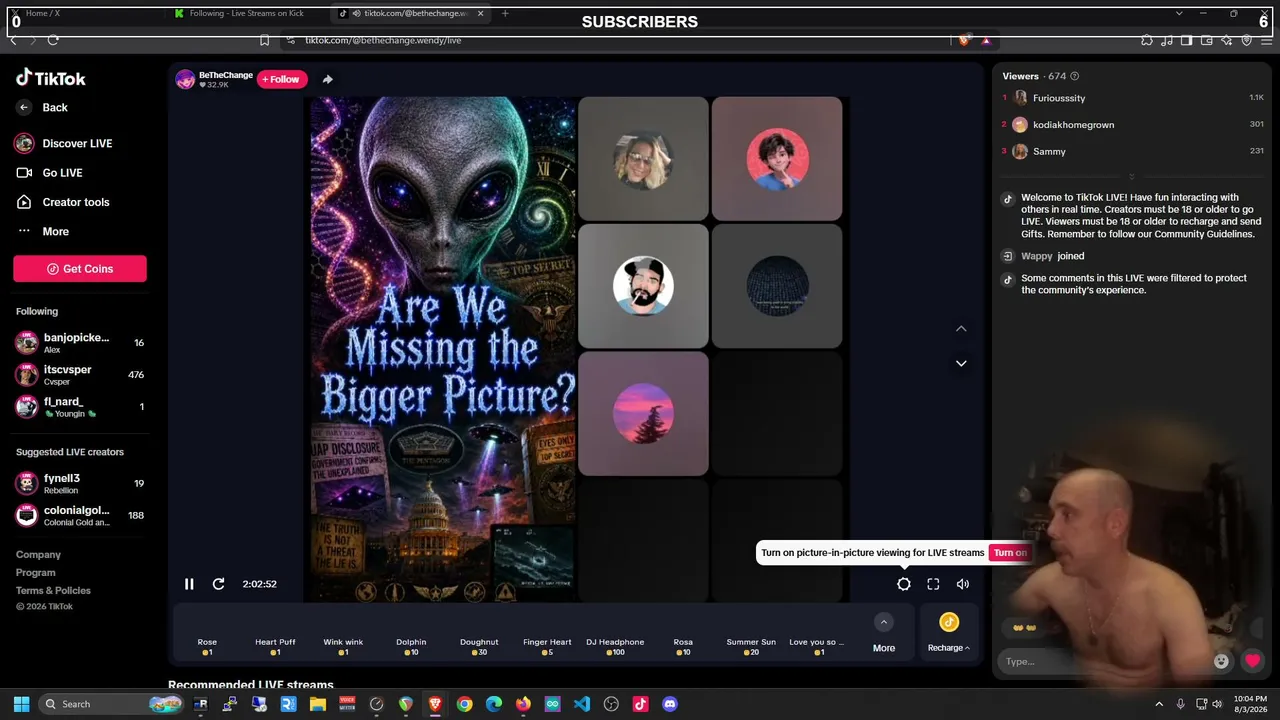Enter fullscreen mode on the stream
Screen dimensions: 1280x720
click(x=933, y=584)
